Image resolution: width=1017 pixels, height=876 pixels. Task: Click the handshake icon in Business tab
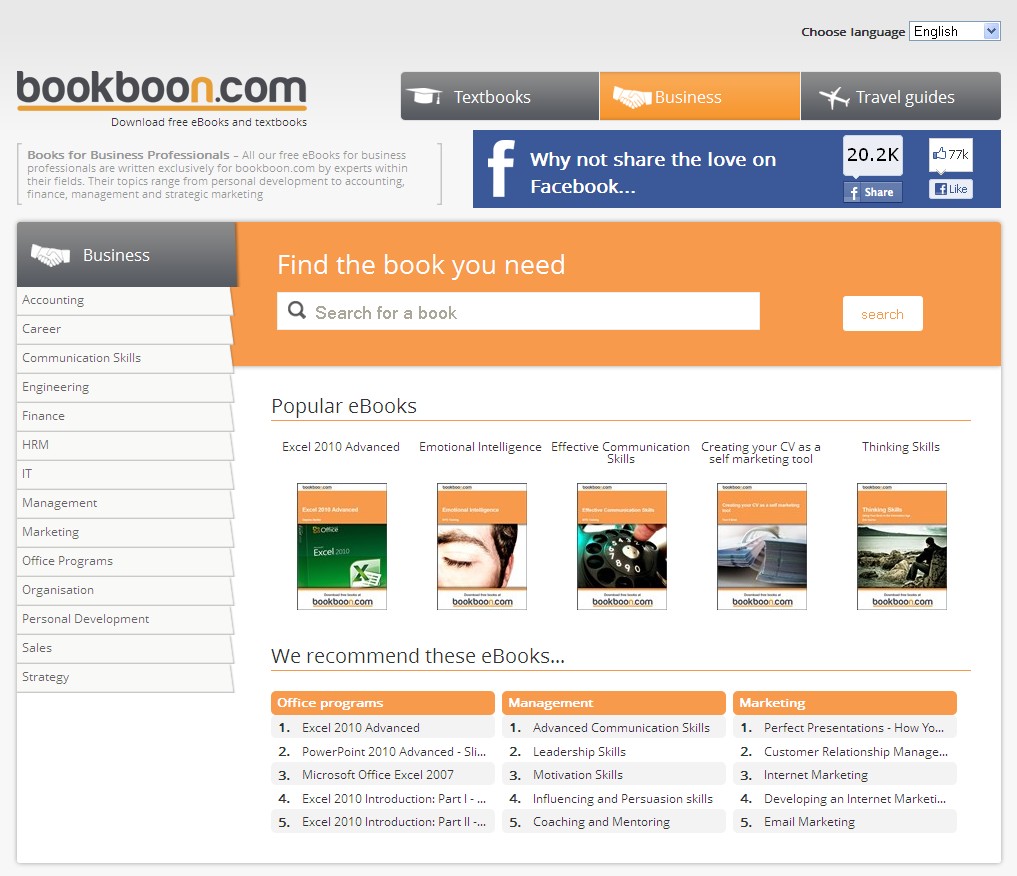[x=631, y=97]
